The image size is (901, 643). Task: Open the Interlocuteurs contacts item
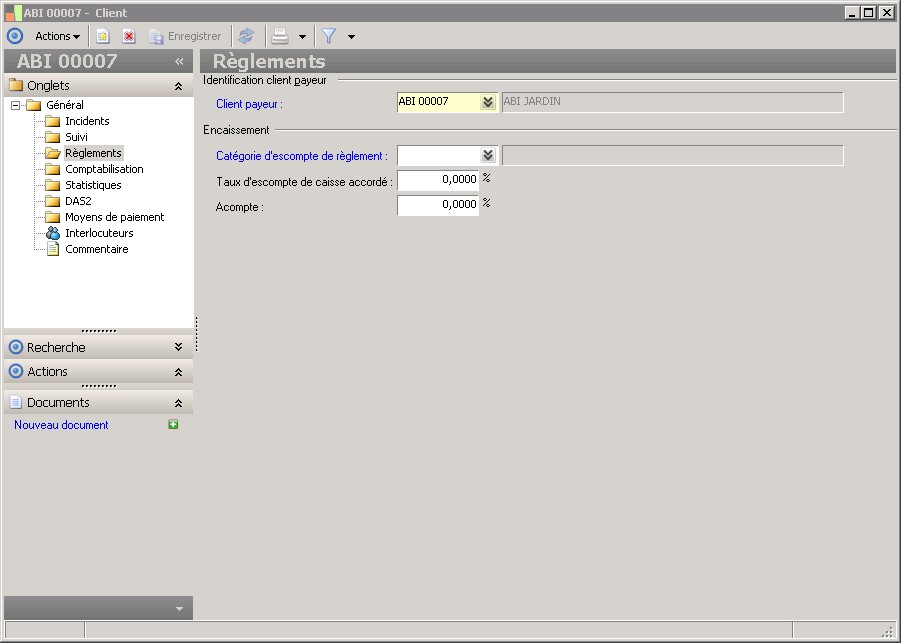coord(98,233)
